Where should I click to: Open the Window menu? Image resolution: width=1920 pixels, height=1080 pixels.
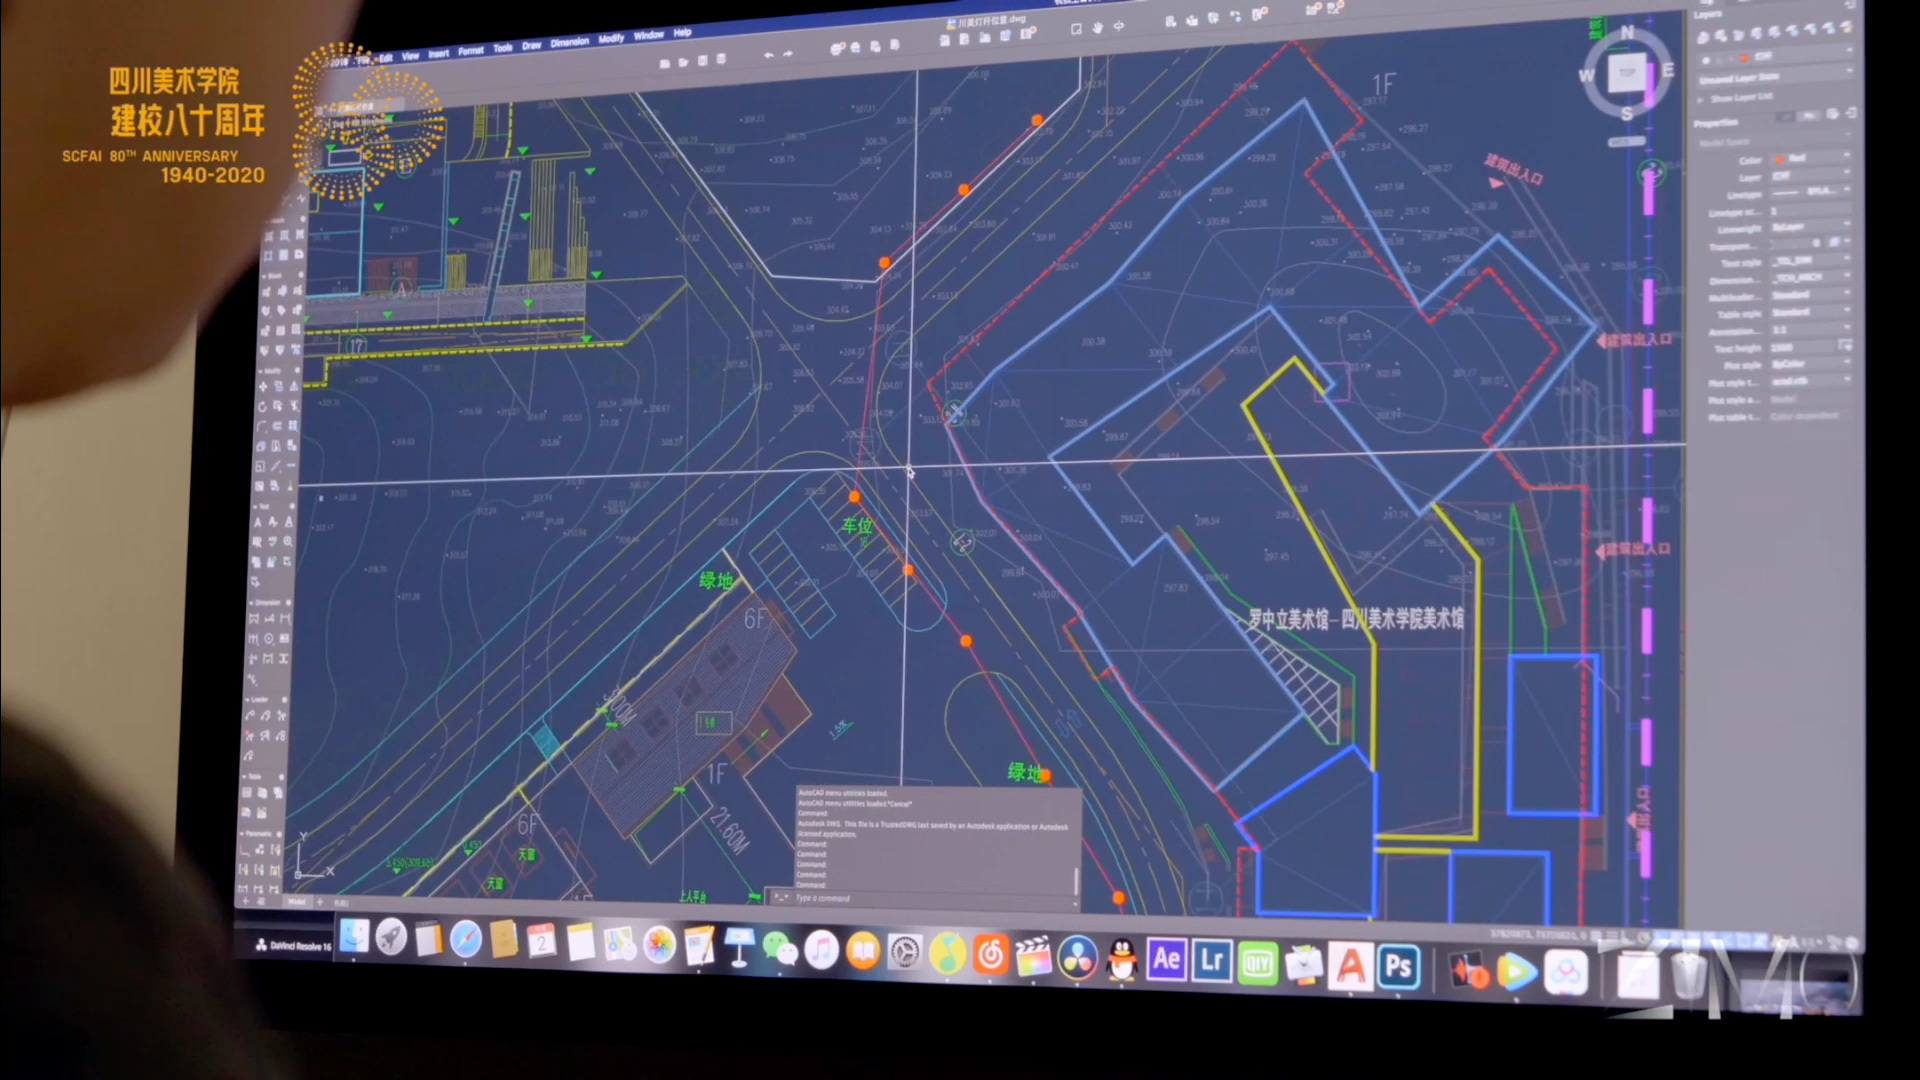[649, 35]
